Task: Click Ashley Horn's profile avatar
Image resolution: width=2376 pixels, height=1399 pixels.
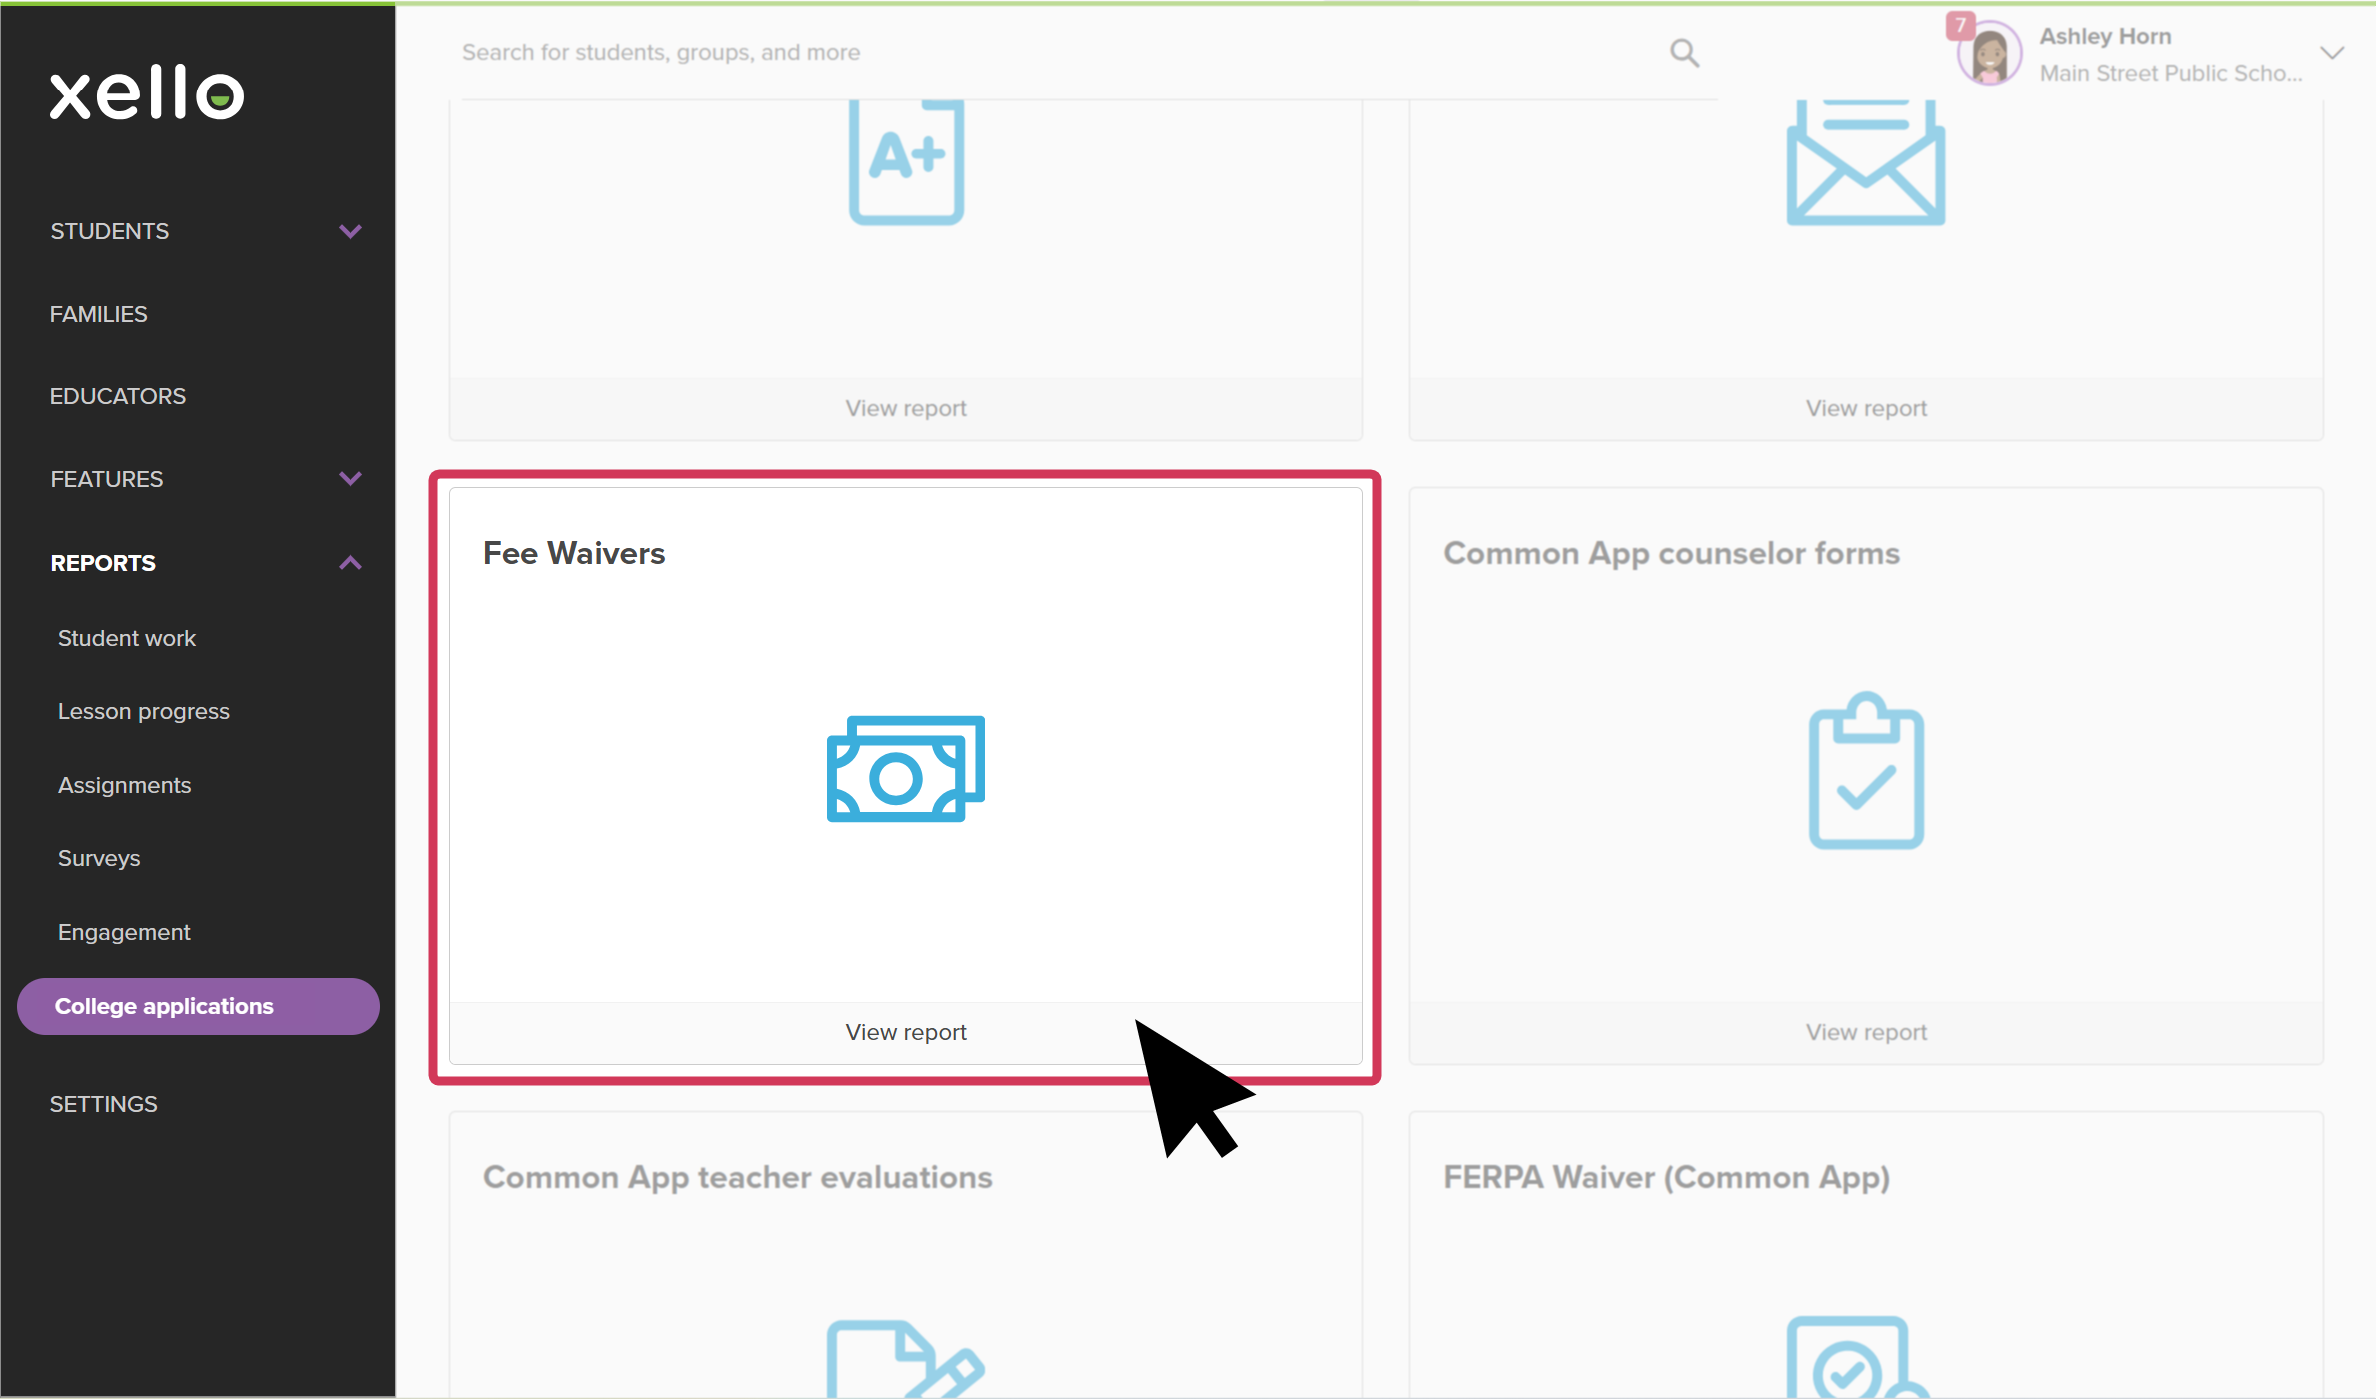Action: (1989, 54)
